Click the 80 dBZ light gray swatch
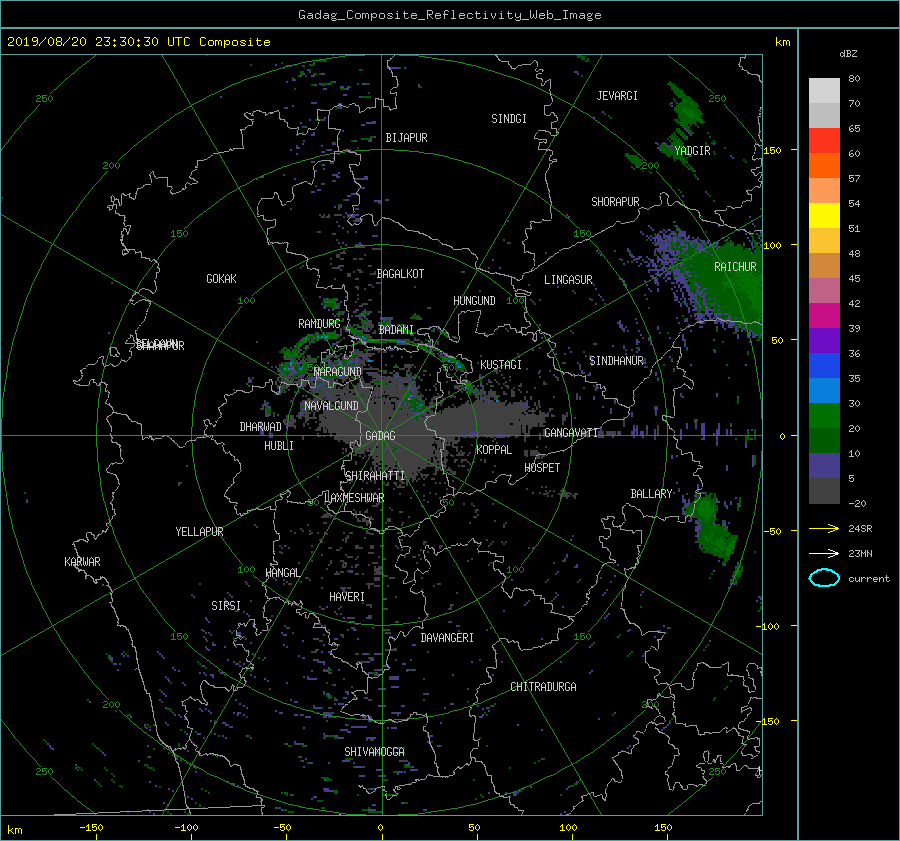Screen dimensions: 900x841 824,90
